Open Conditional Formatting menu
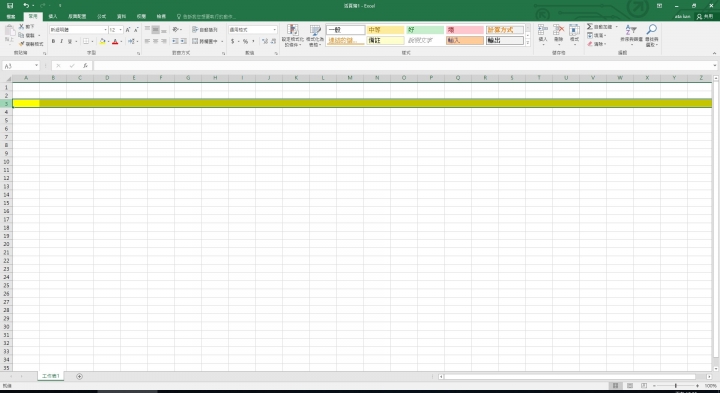The height and width of the screenshot is (393, 720). point(292,35)
